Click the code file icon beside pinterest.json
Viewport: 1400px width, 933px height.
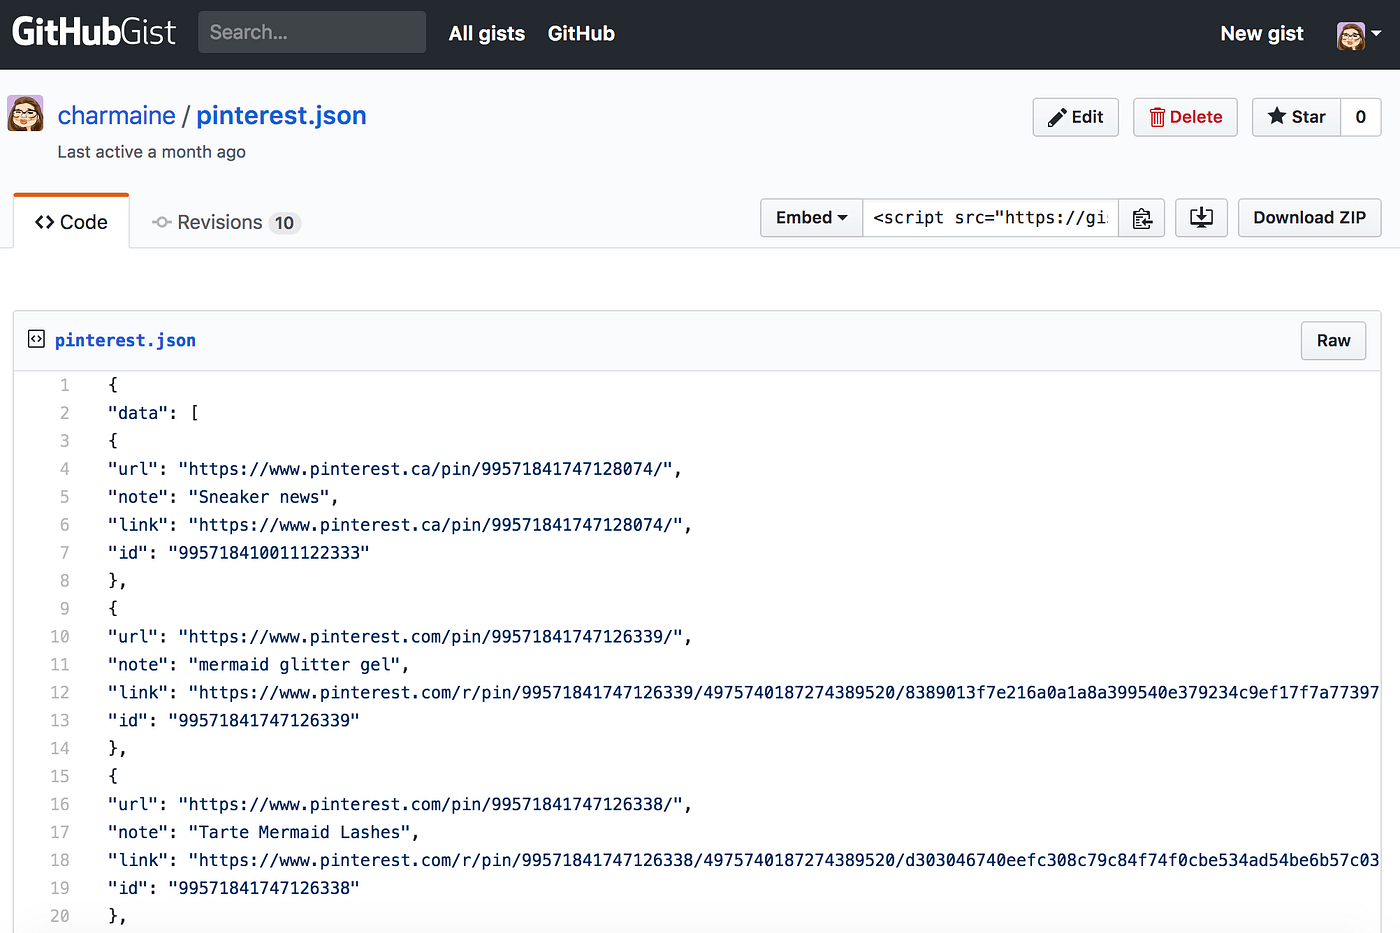pyautogui.click(x=36, y=339)
